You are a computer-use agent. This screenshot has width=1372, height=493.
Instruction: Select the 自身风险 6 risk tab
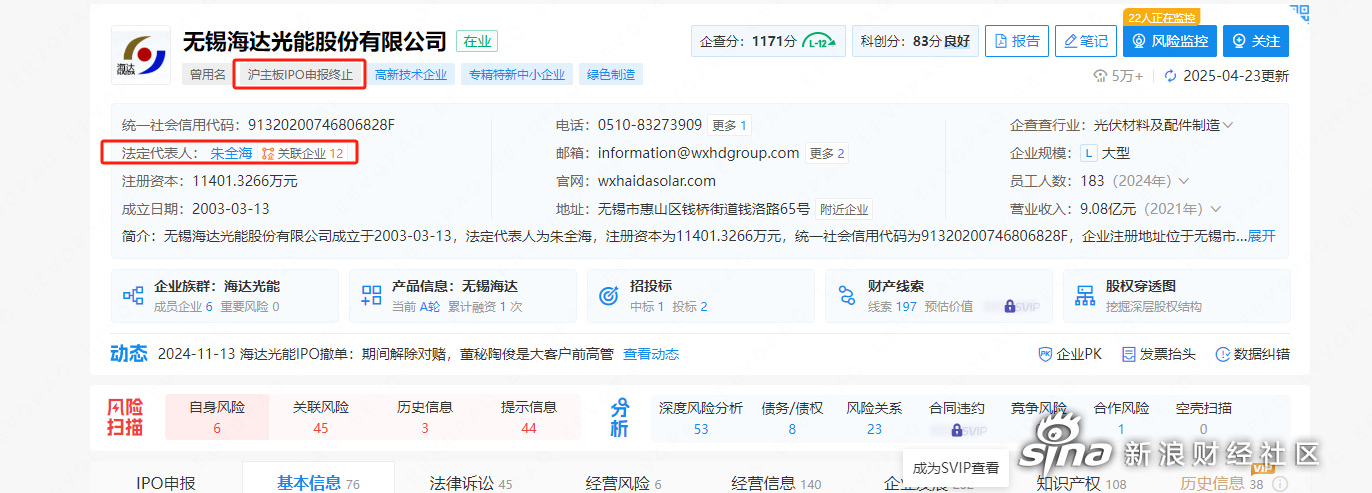[x=216, y=417]
